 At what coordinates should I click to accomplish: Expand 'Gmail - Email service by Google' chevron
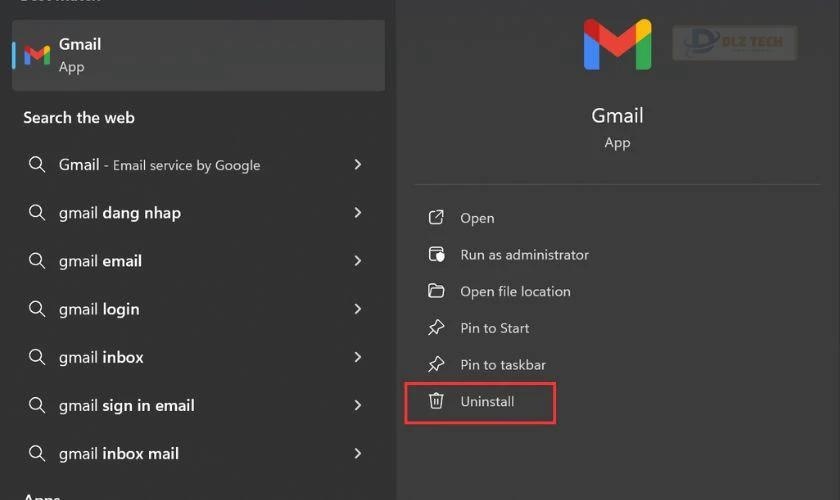(358, 165)
